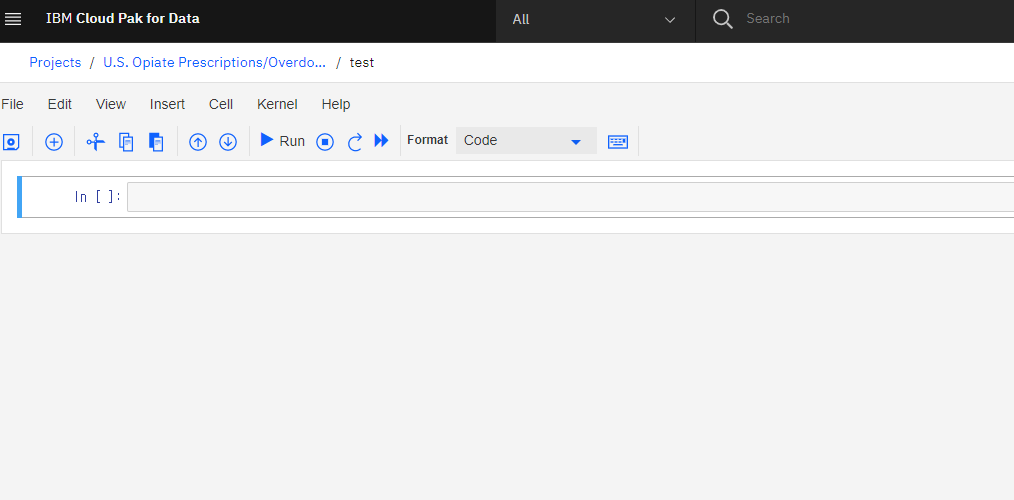
Task: Insert a new cell below
Action: click(x=54, y=142)
